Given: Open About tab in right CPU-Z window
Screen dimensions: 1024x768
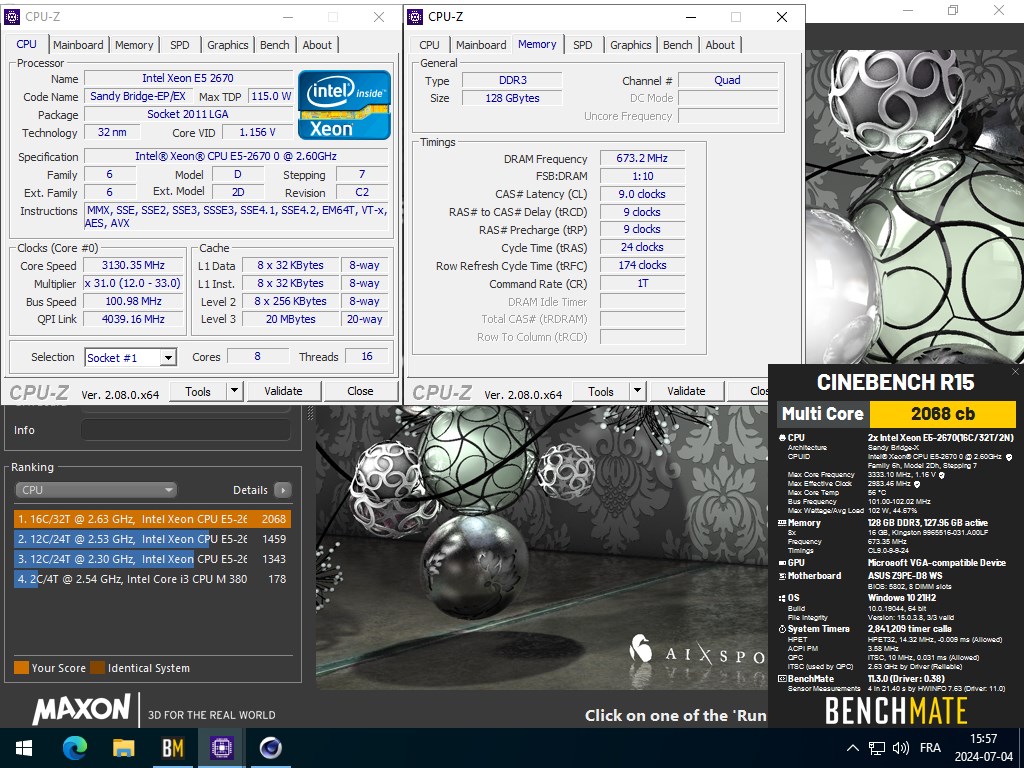Looking at the screenshot, I should coord(720,45).
